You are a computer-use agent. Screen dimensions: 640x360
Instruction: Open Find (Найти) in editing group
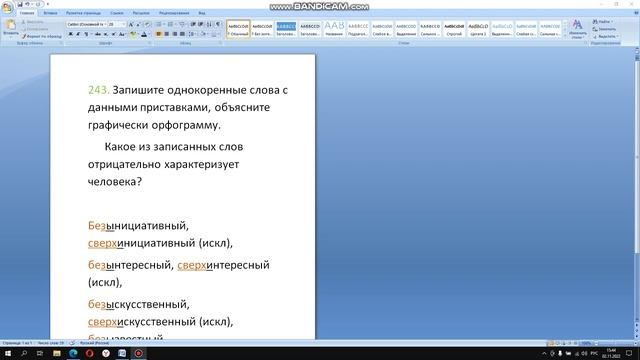[x=604, y=22]
